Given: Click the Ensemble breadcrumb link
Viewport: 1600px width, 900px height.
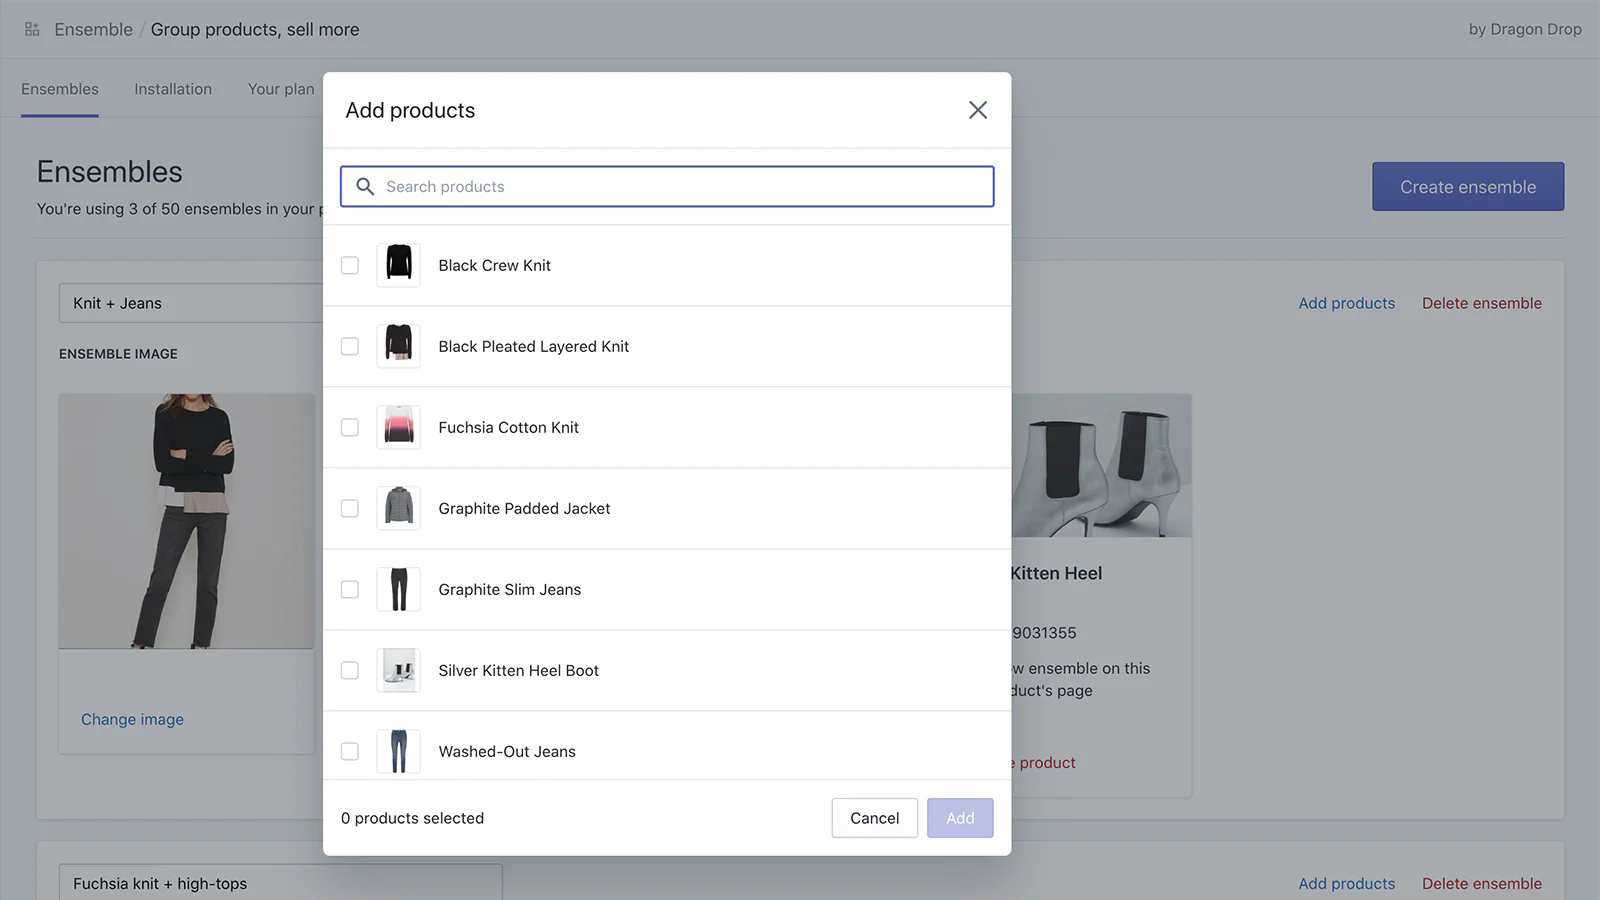Looking at the screenshot, I should point(94,29).
